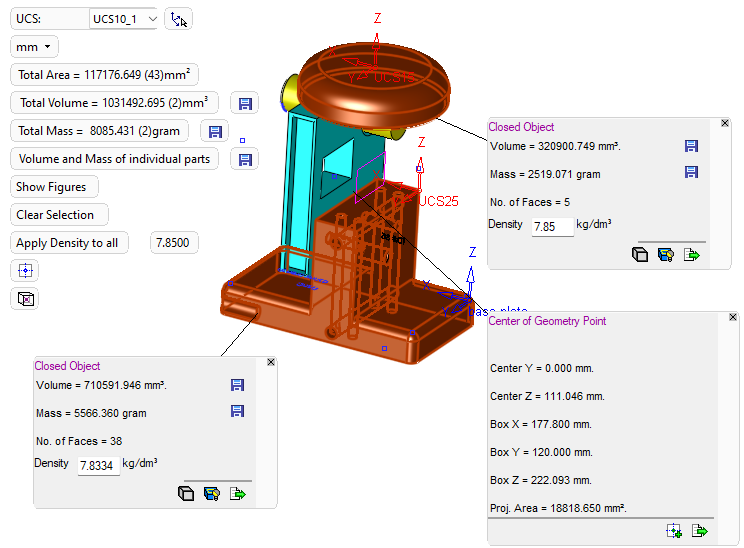Click the Apply Density to all button
The height and width of the screenshot is (548, 744).
pyautogui.click(x=68, y=243)
